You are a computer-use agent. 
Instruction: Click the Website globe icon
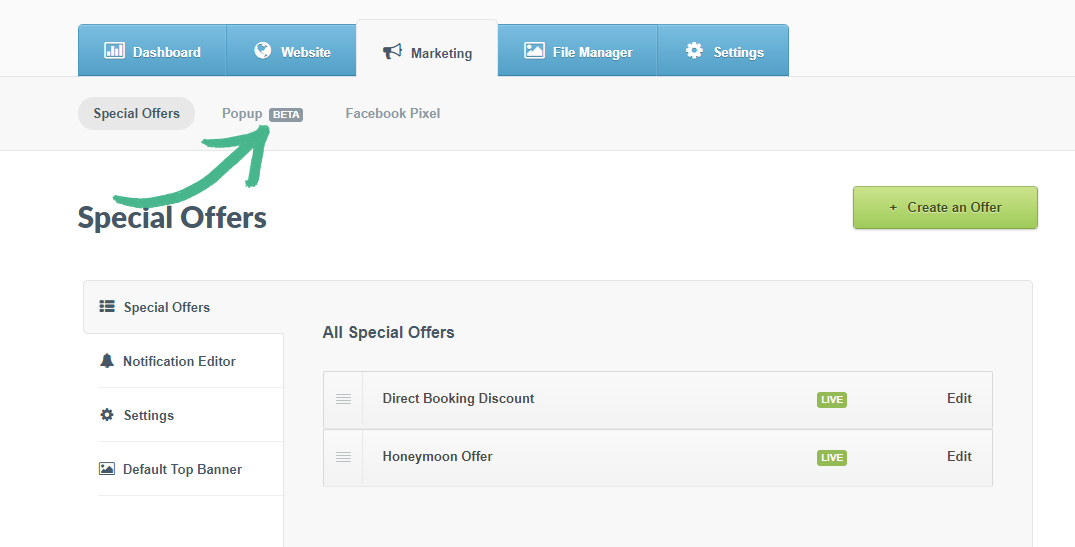click(x=263, y=51)
